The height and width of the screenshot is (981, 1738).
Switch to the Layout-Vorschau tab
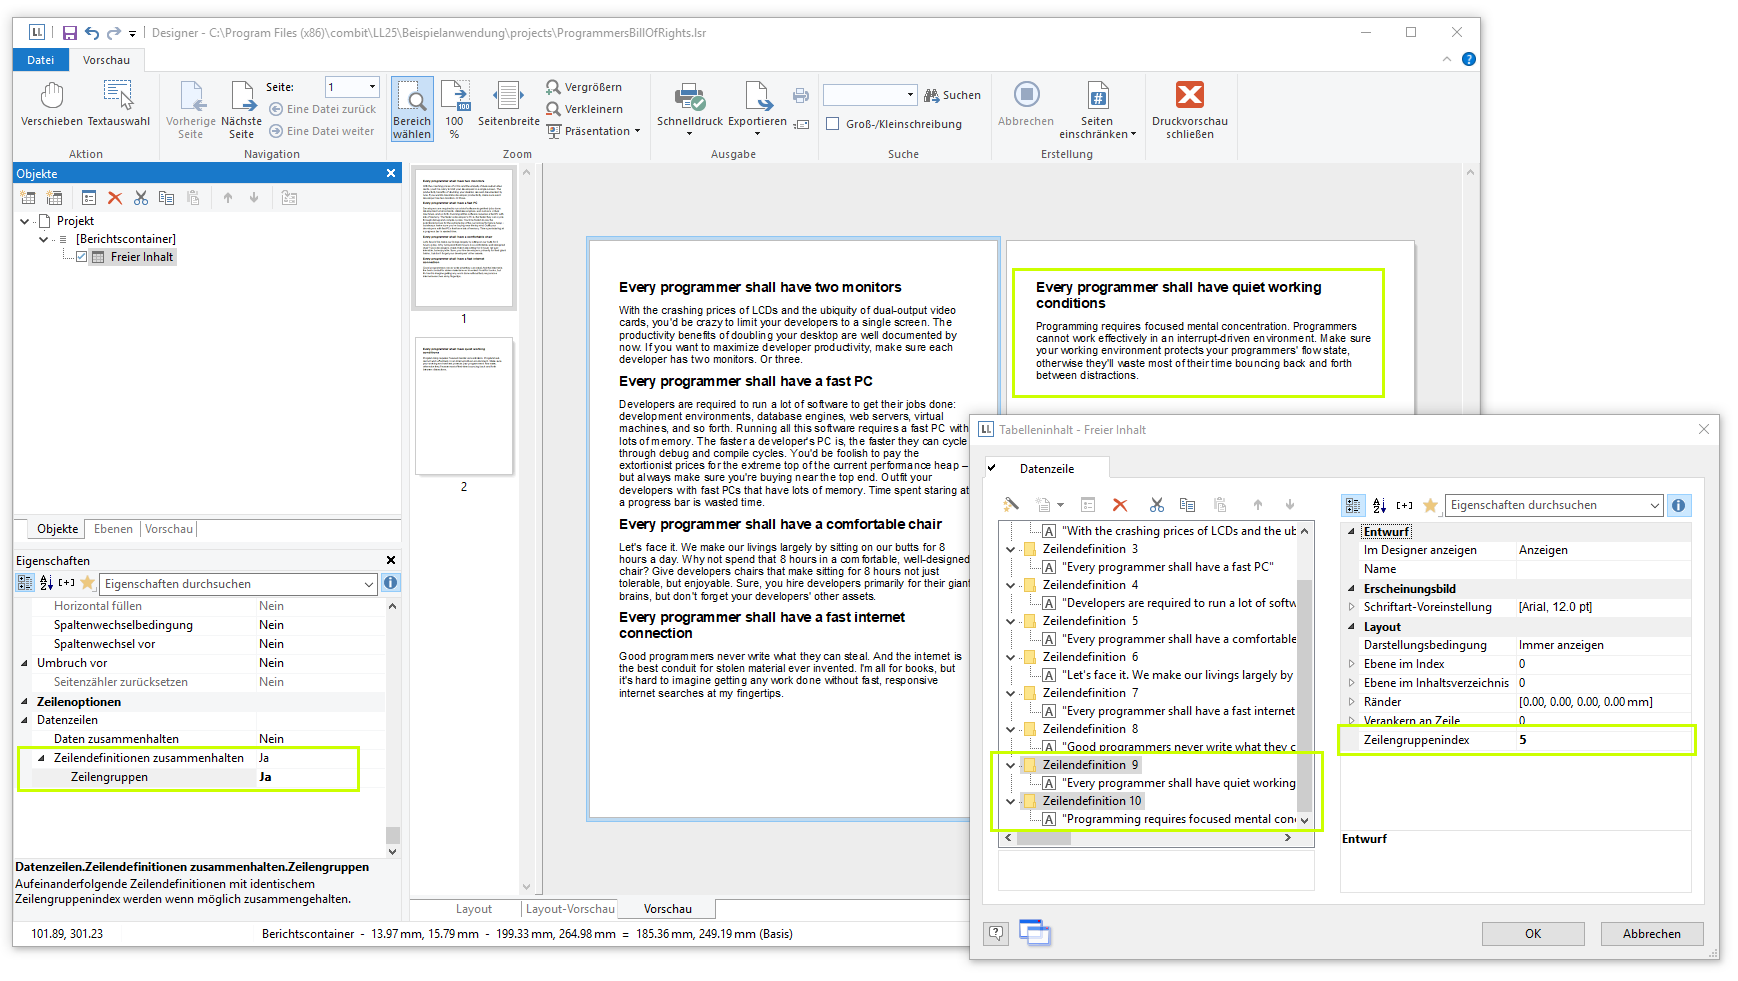click(570, 909)
